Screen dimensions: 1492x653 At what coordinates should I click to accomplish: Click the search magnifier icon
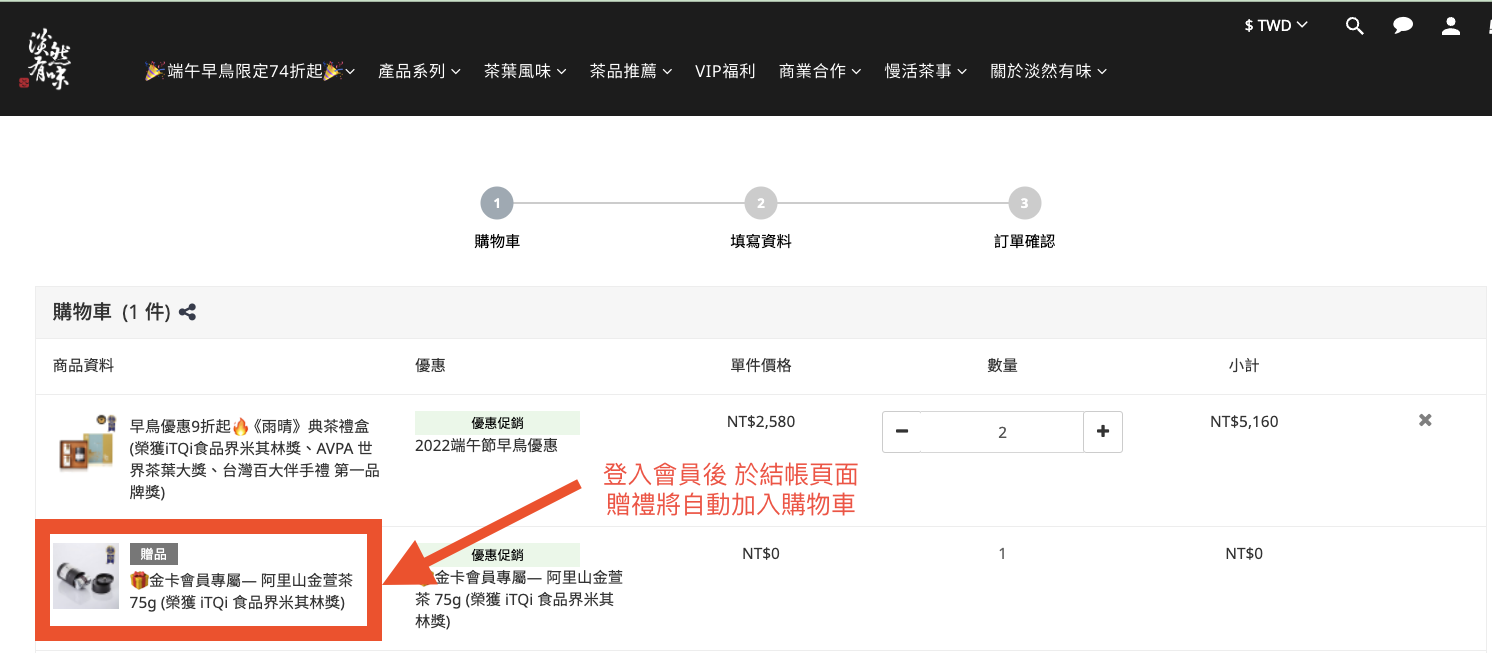click(x=1354, y=26)
